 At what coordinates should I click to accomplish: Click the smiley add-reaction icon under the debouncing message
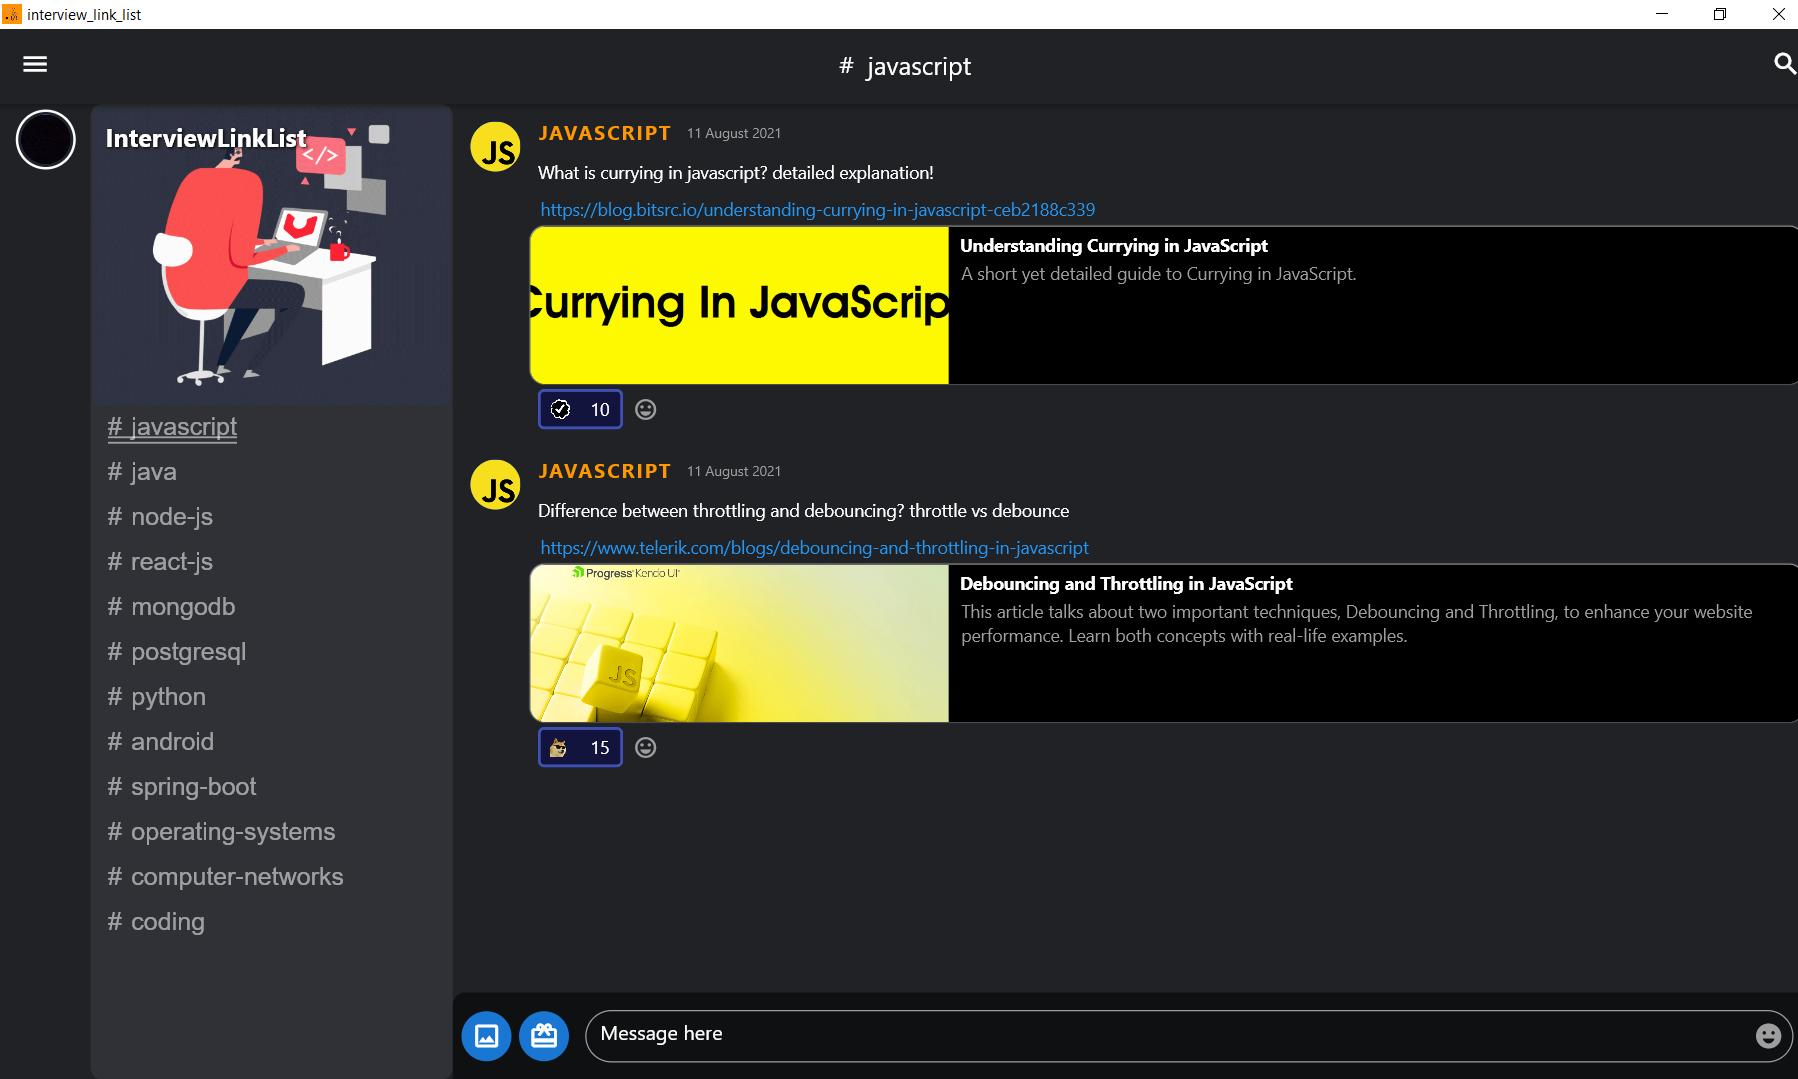point(645,747)
